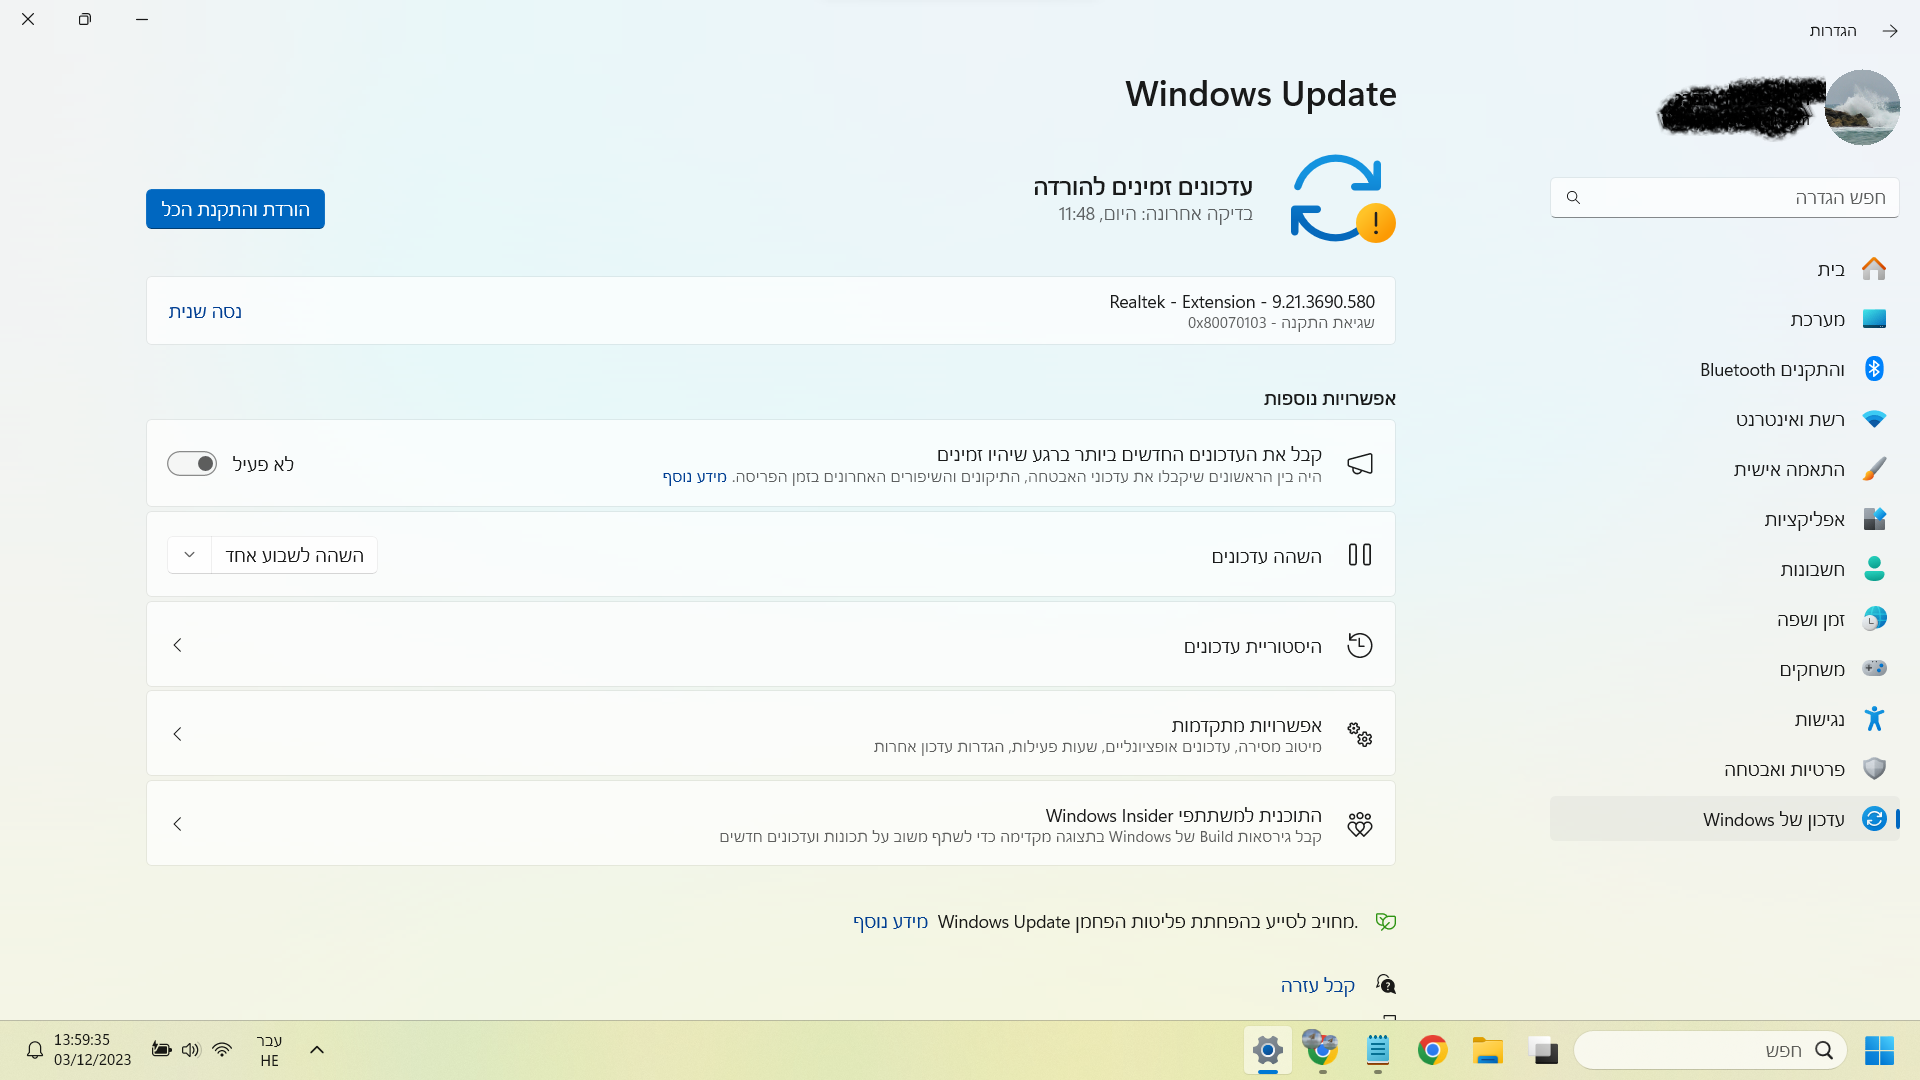Open System (מערכת) settings icon
Viewport: 1920px width, 1080px height.
[1874, 319]
